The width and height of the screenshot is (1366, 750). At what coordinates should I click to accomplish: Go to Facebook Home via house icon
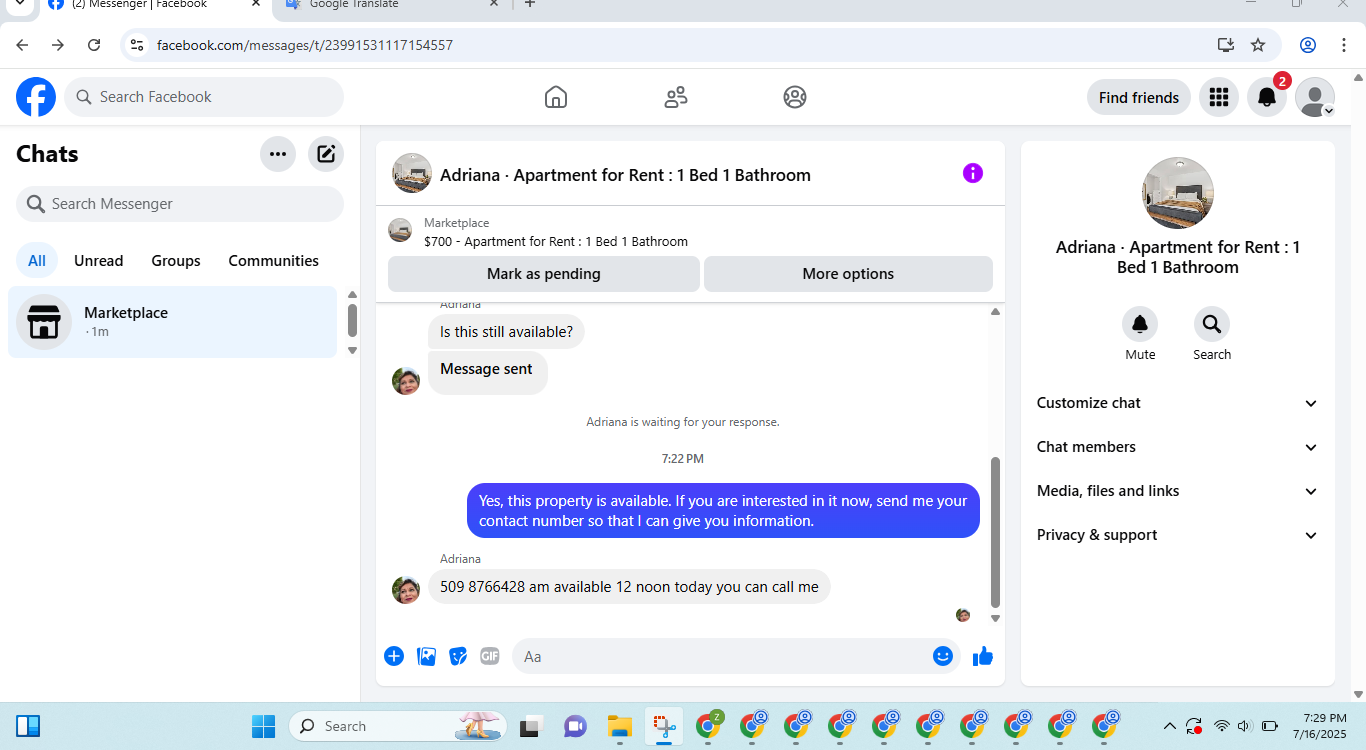tap(556, 97)
